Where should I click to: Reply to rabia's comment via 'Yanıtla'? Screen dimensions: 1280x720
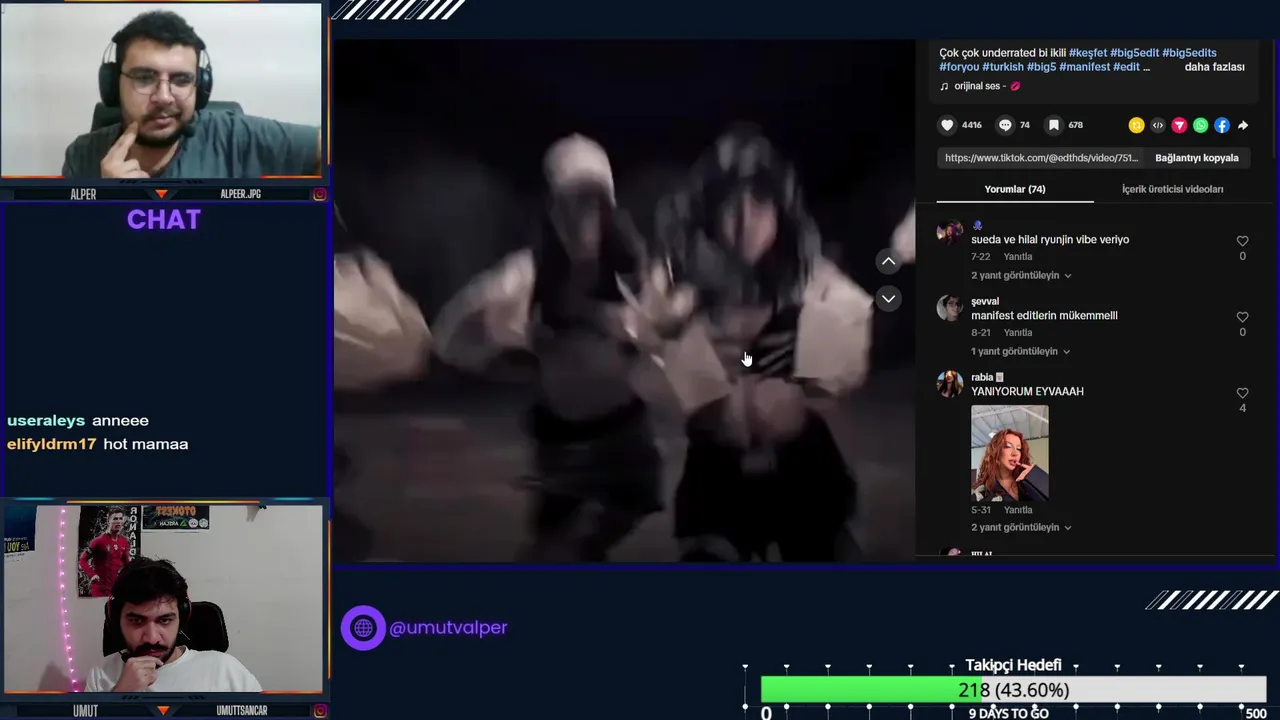tap(1018, 510)
